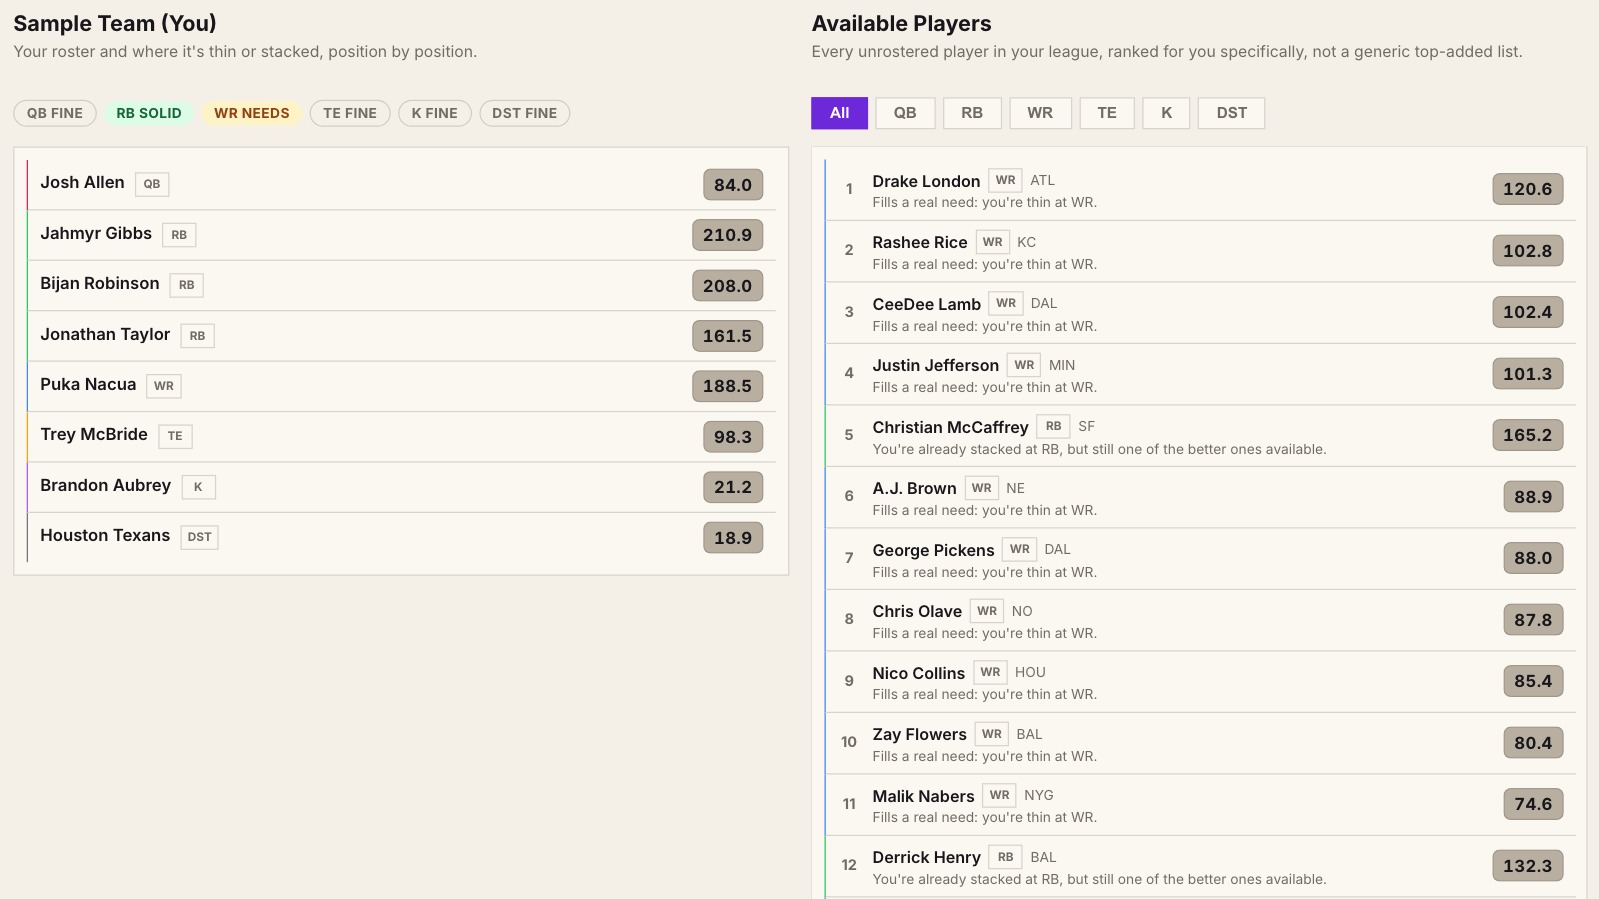Select Jonathan Taylor roster row

[401, 336]
